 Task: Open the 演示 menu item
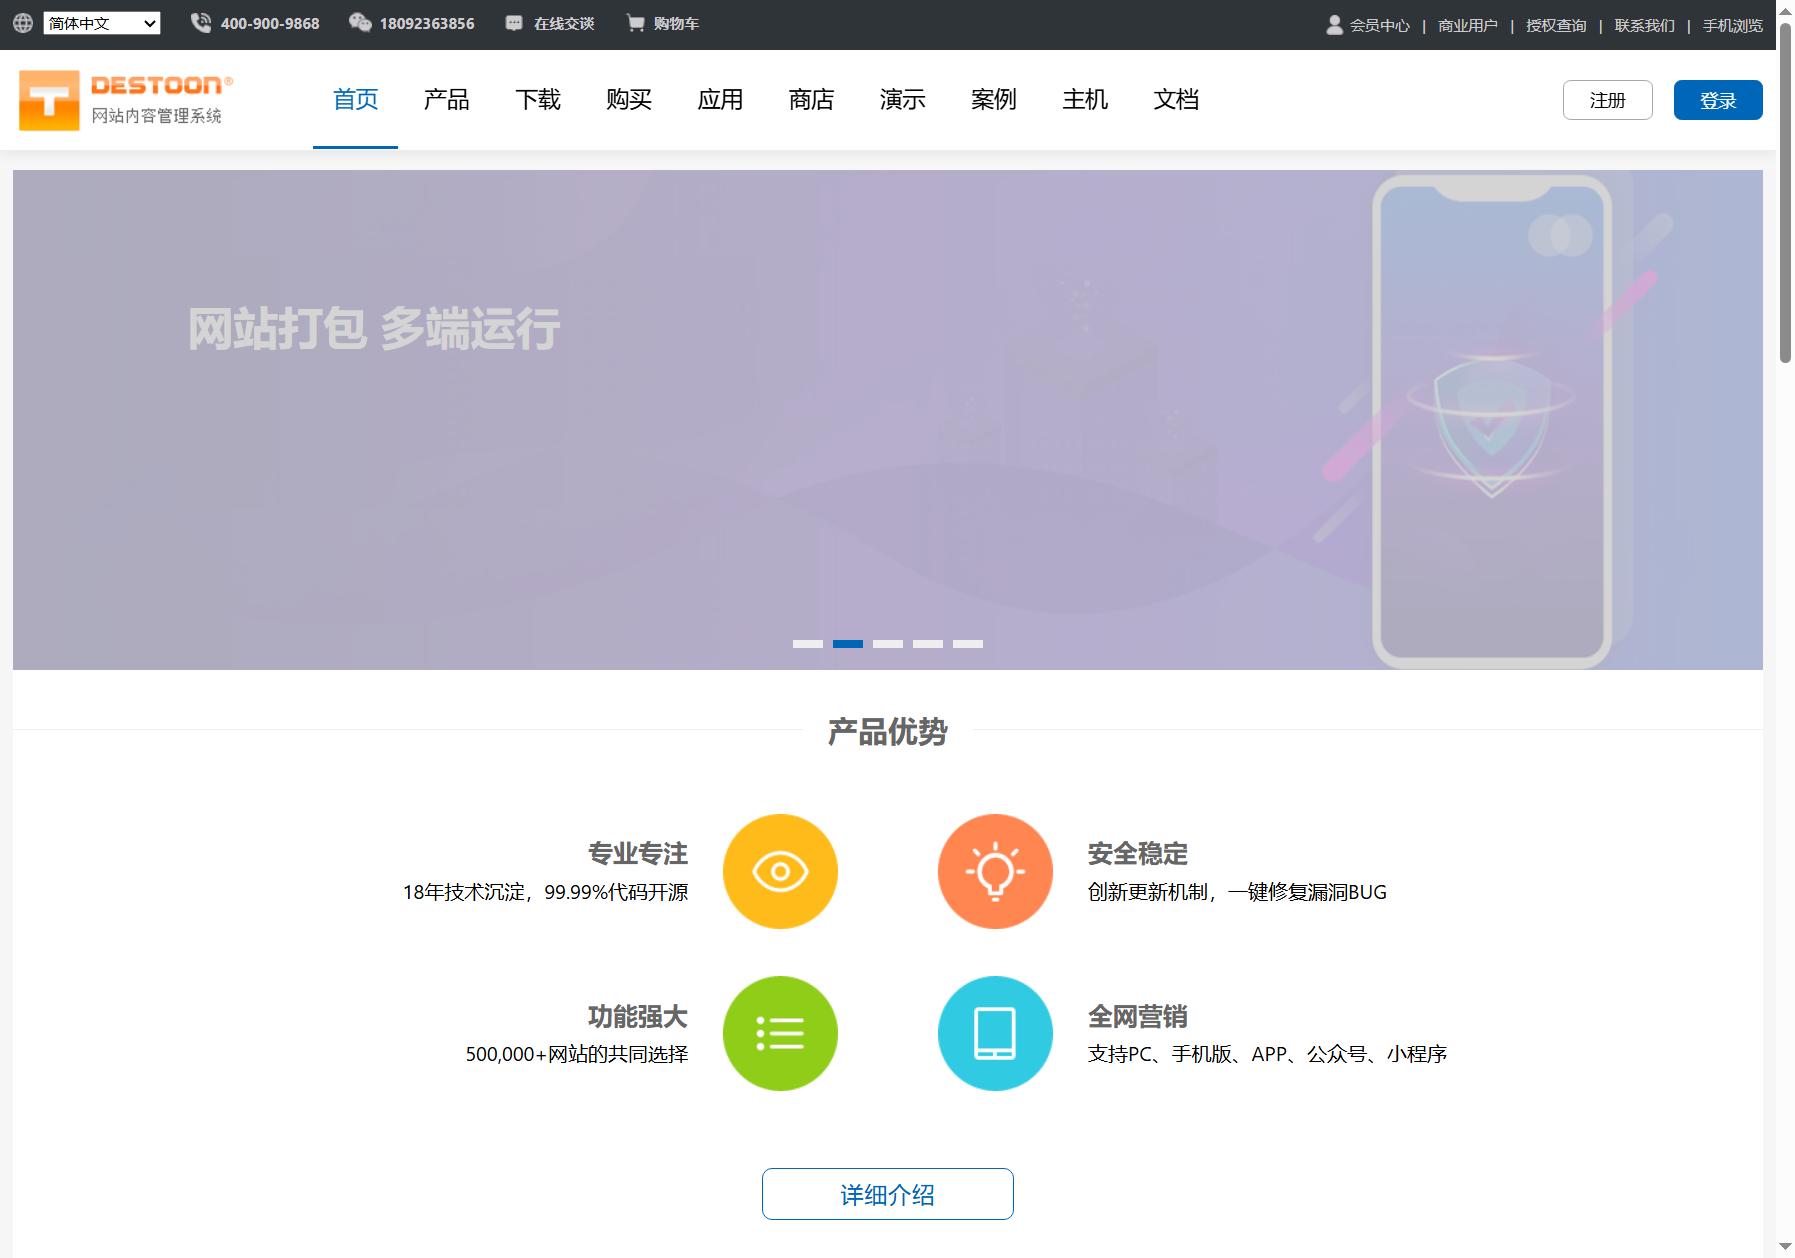903,100
